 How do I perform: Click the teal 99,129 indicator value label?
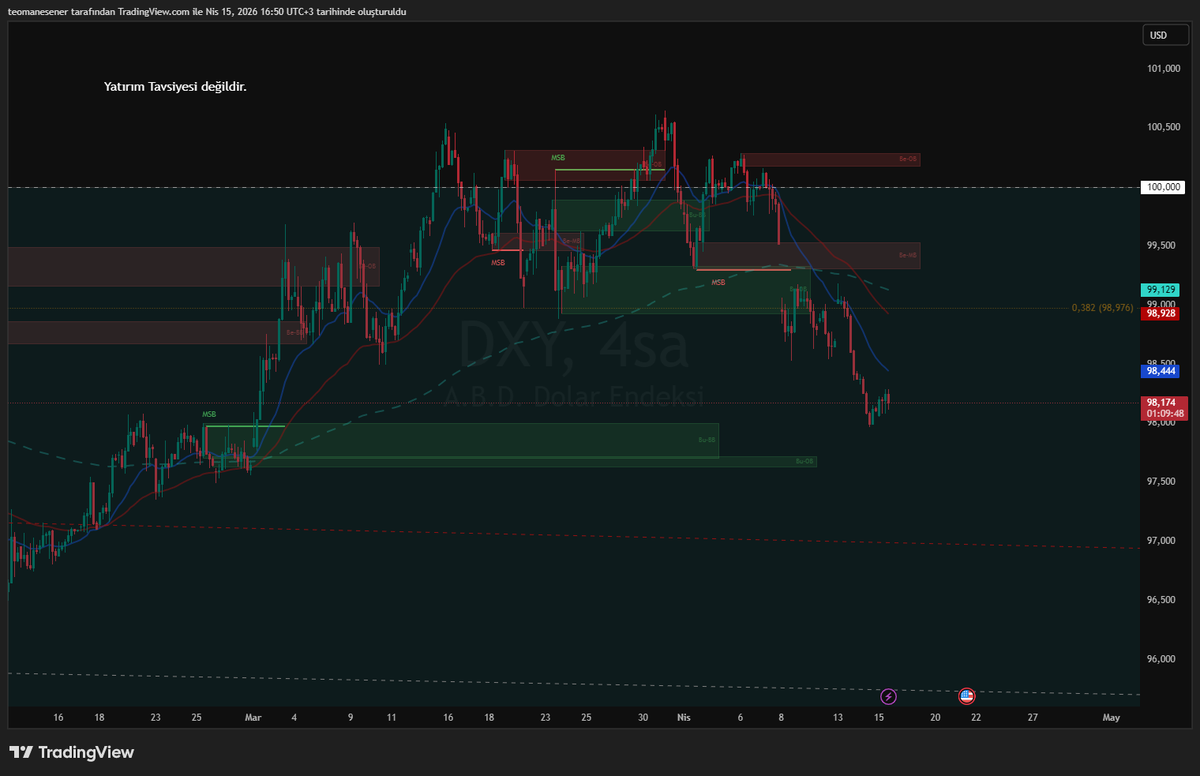1161,288
